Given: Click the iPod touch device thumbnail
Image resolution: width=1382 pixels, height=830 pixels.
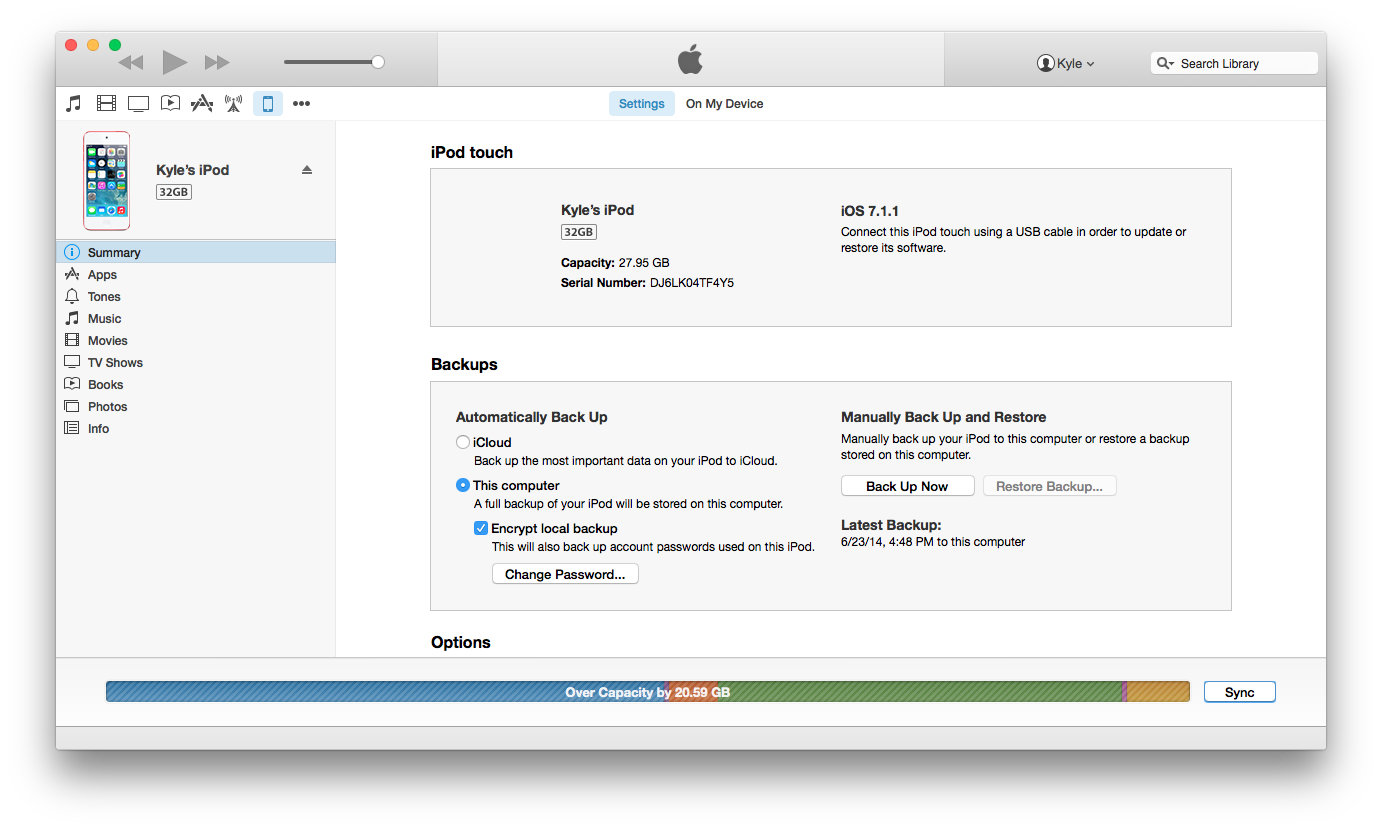Looking at the screenshot, I should pos(106,181).
